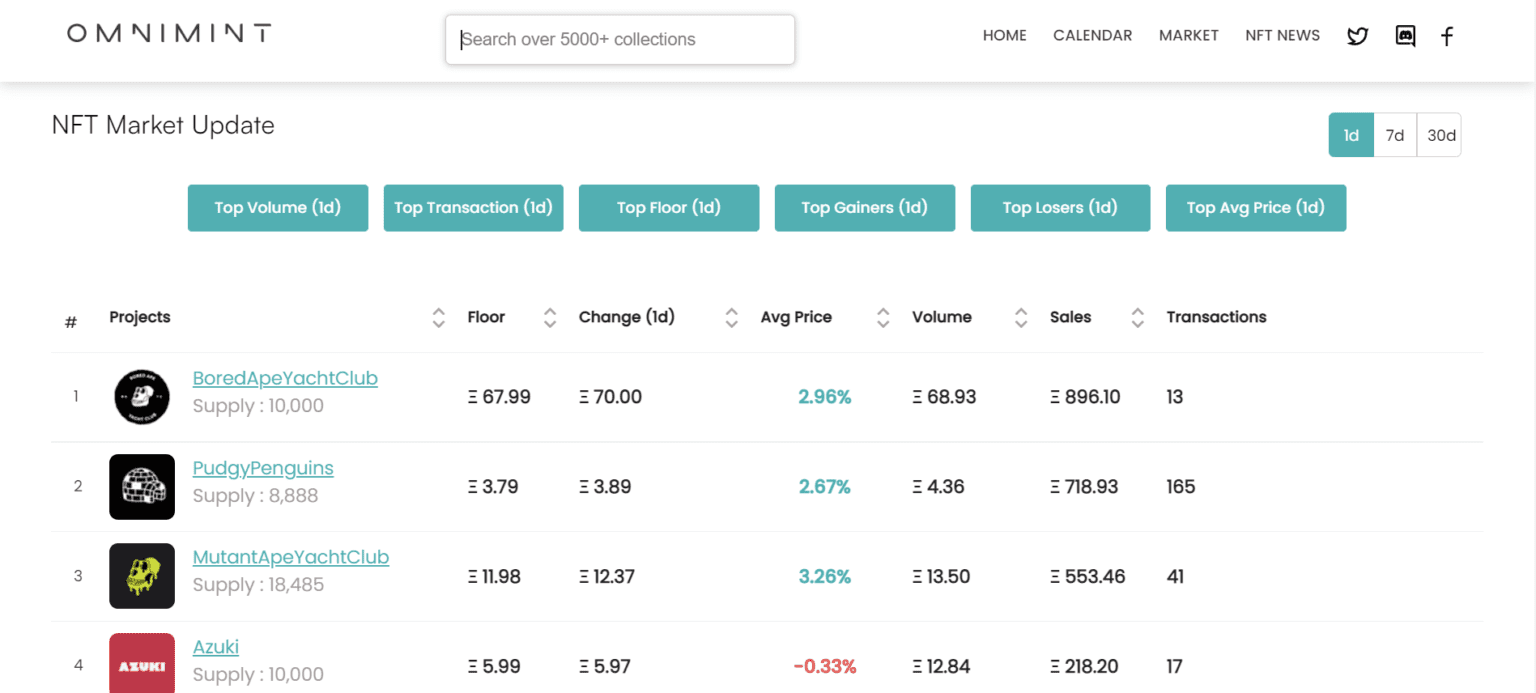Open the Facebook social icon

click(x=1447, y=36)
